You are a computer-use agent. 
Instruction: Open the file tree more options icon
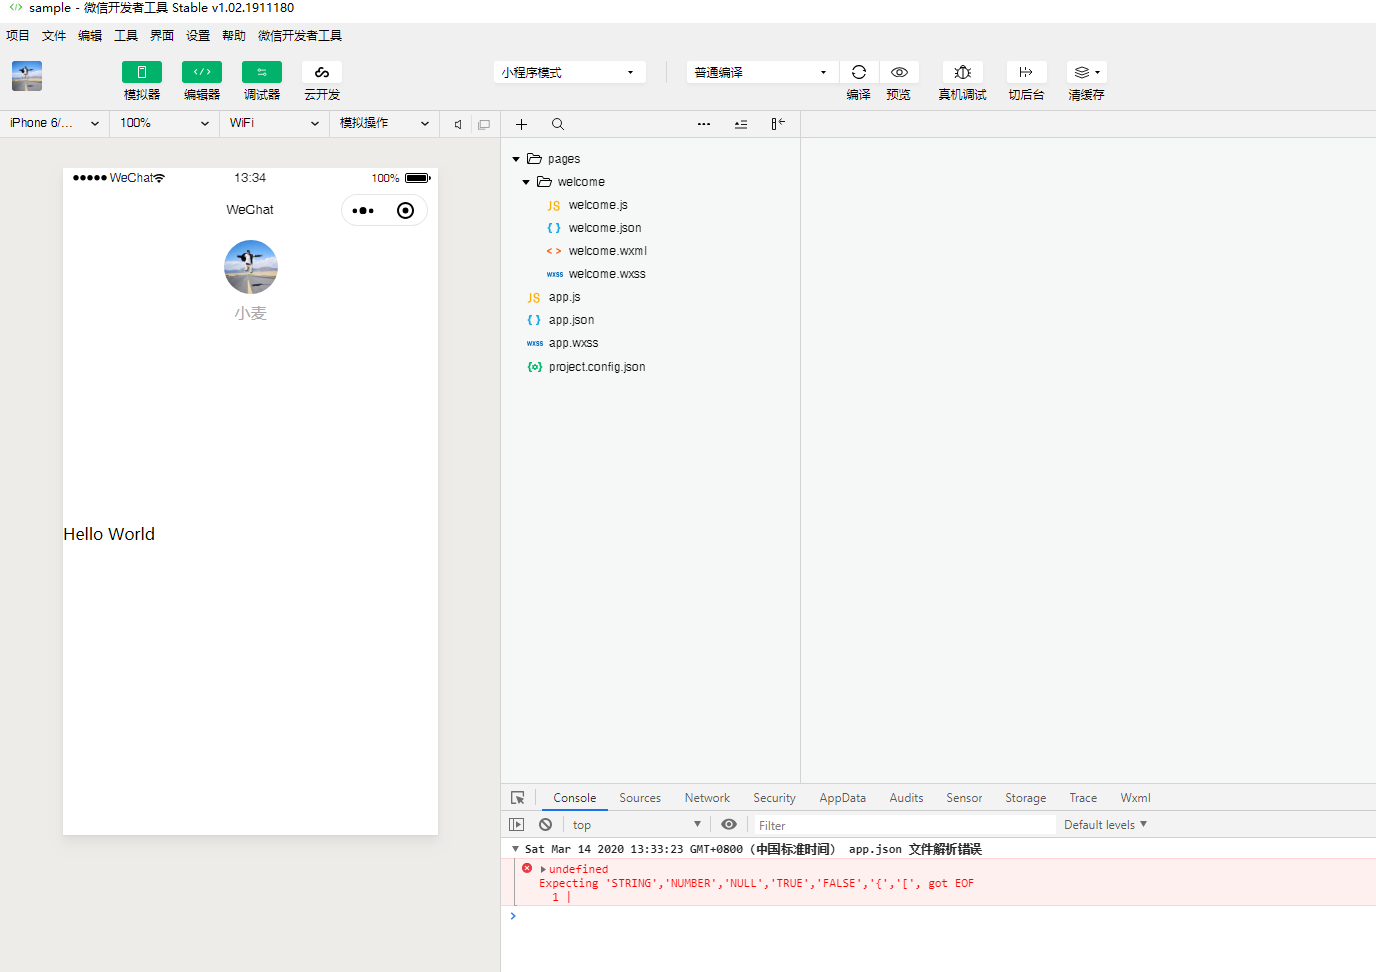[704, 124]
